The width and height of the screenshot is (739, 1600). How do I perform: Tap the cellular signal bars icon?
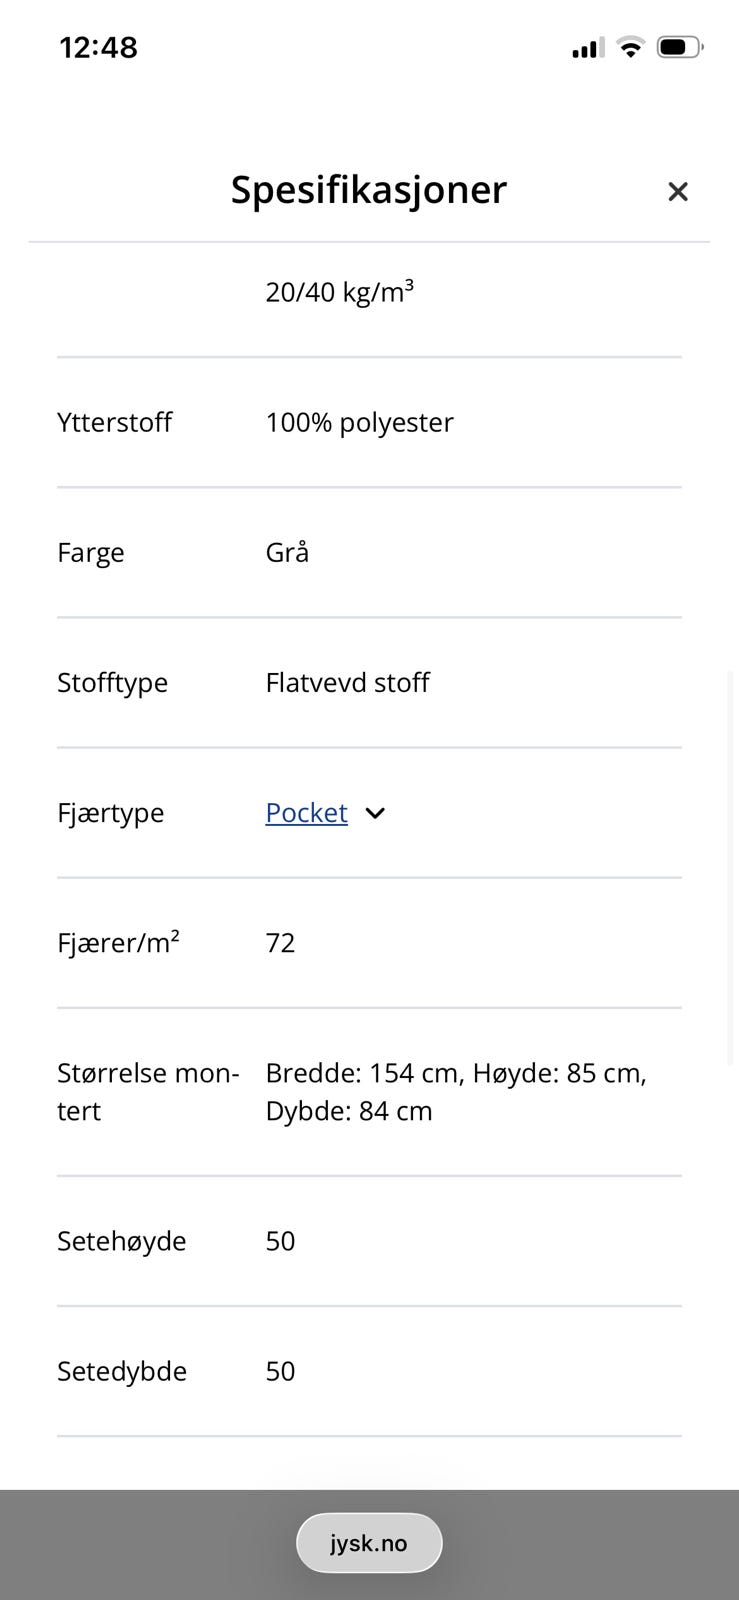tap(587, 48)
